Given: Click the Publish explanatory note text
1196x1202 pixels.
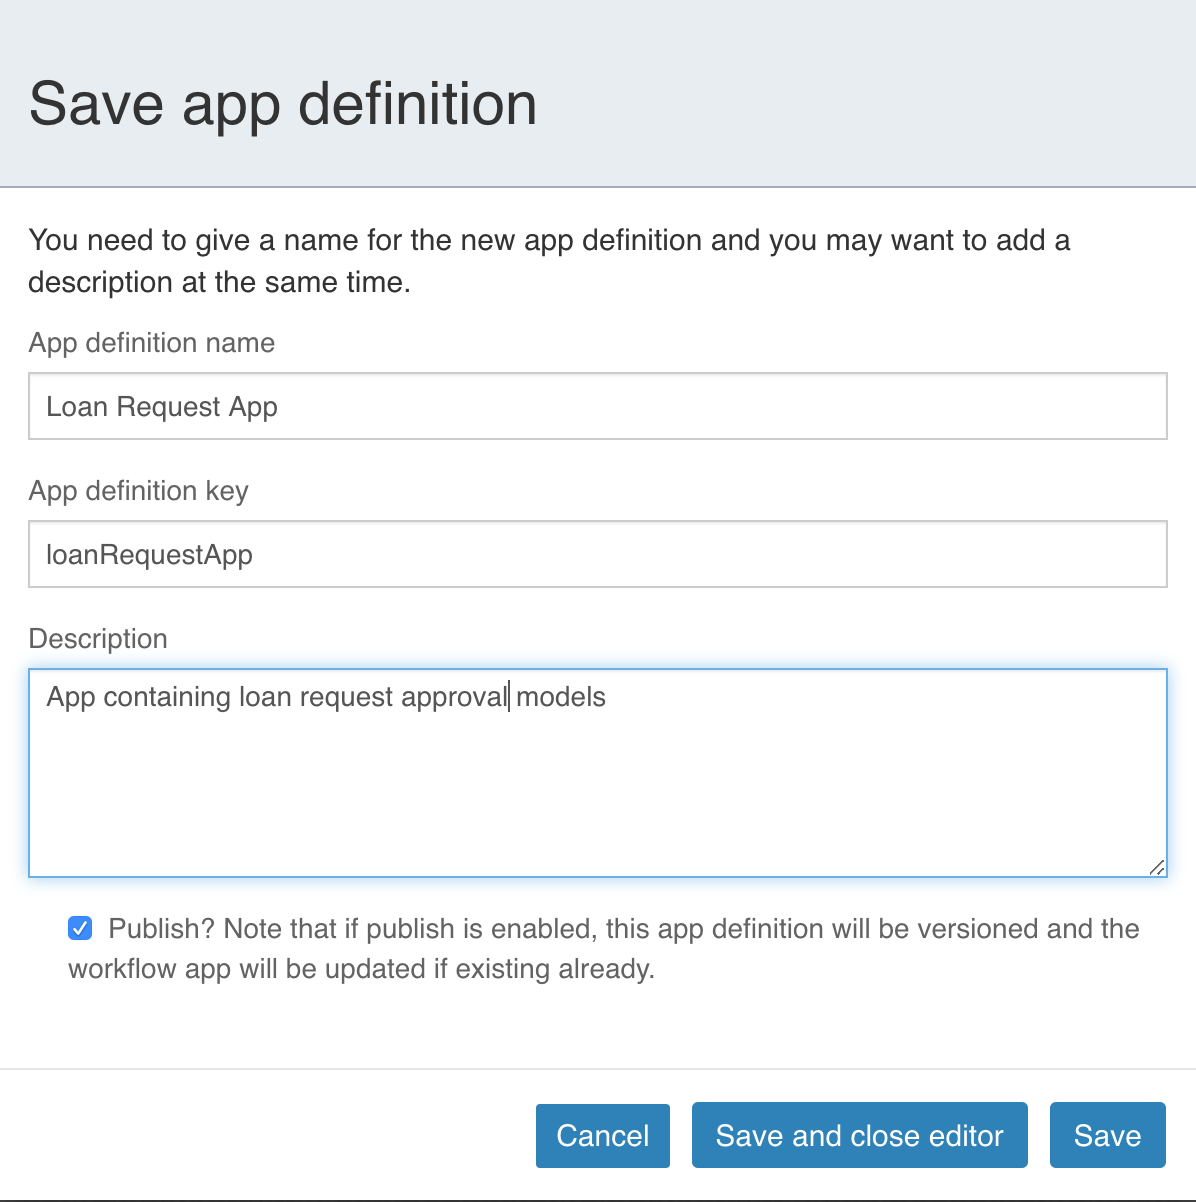Looking at the screenshot, I should coord(600,948).
